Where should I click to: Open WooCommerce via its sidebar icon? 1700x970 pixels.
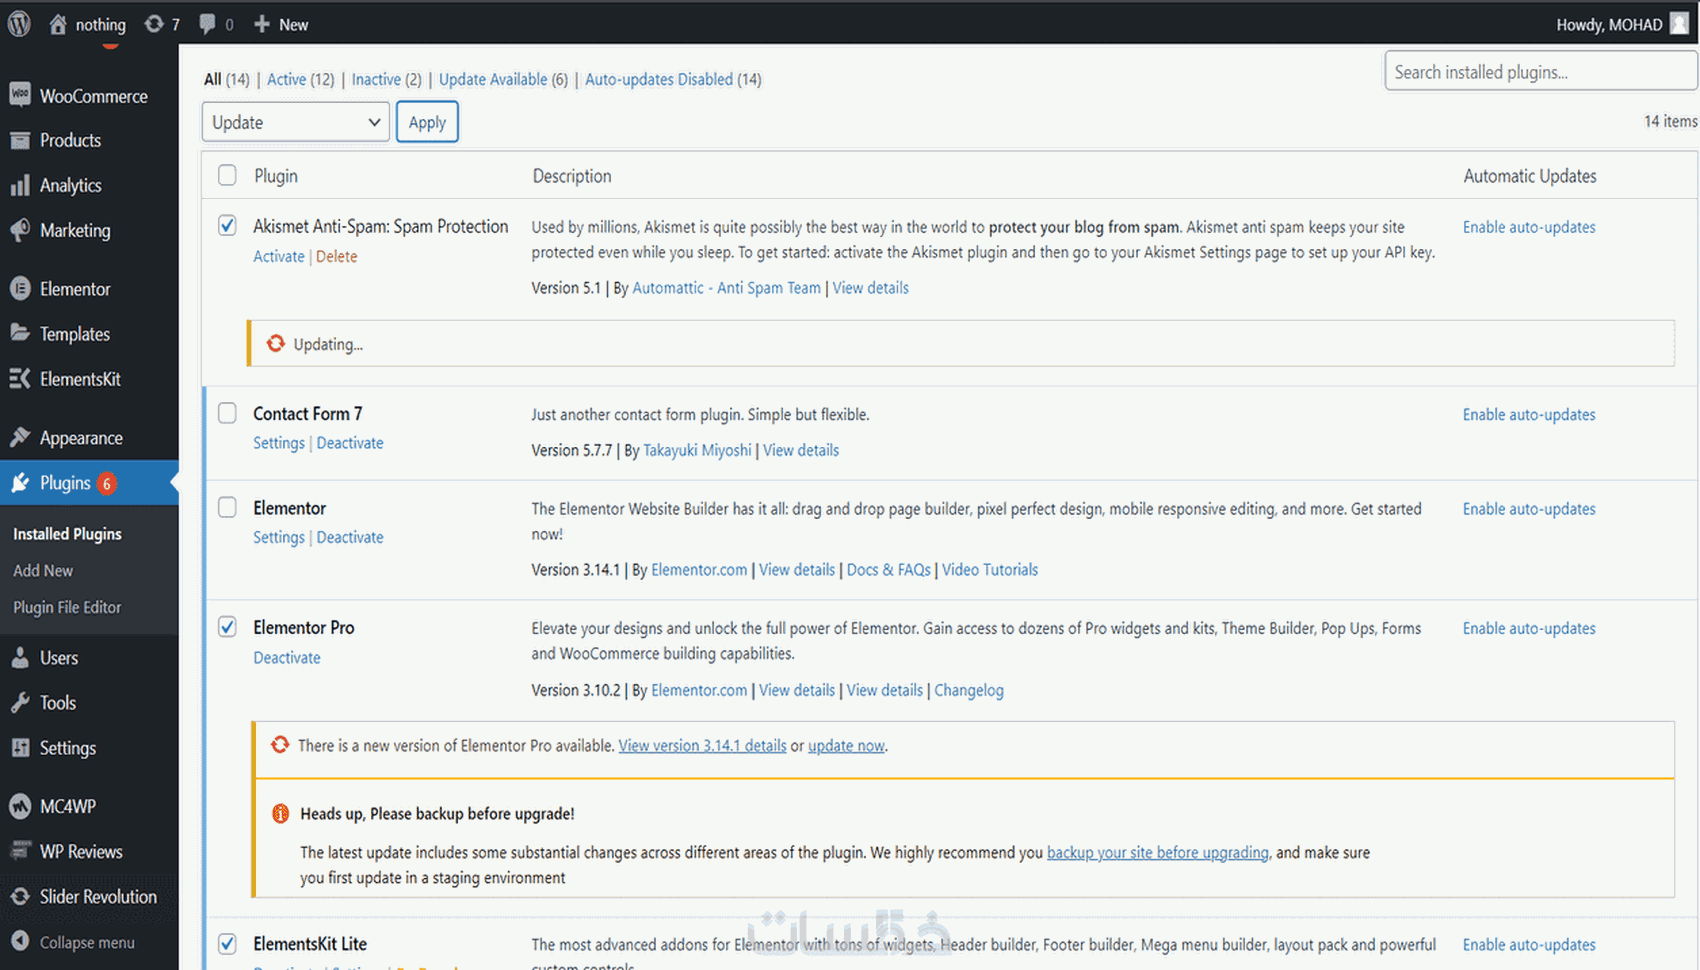[x=20, y=95]
